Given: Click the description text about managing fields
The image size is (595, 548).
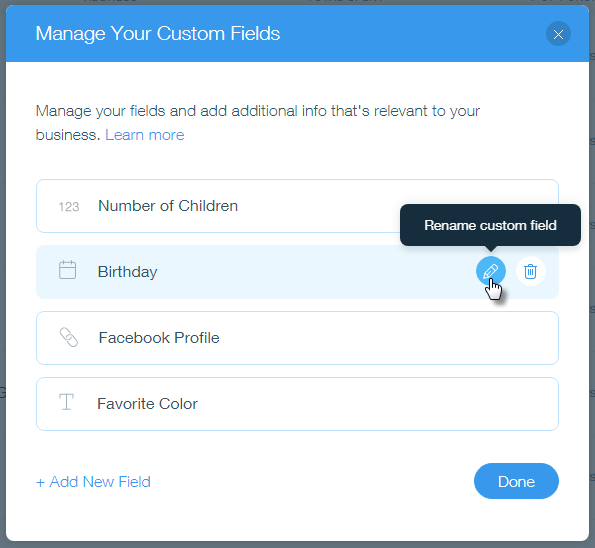Looking at the screenshot, I should click(258, 123).
